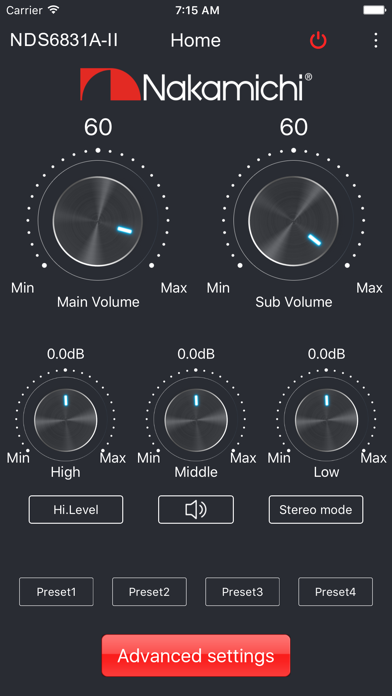Tap the red power icon

coord(318,41)
